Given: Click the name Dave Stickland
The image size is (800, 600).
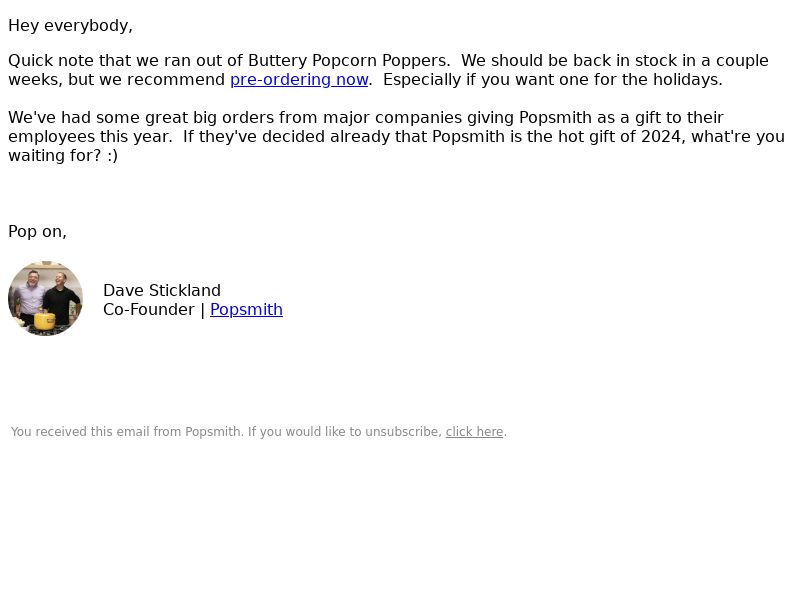Looking at the screenshot, I should pos(162,291).
